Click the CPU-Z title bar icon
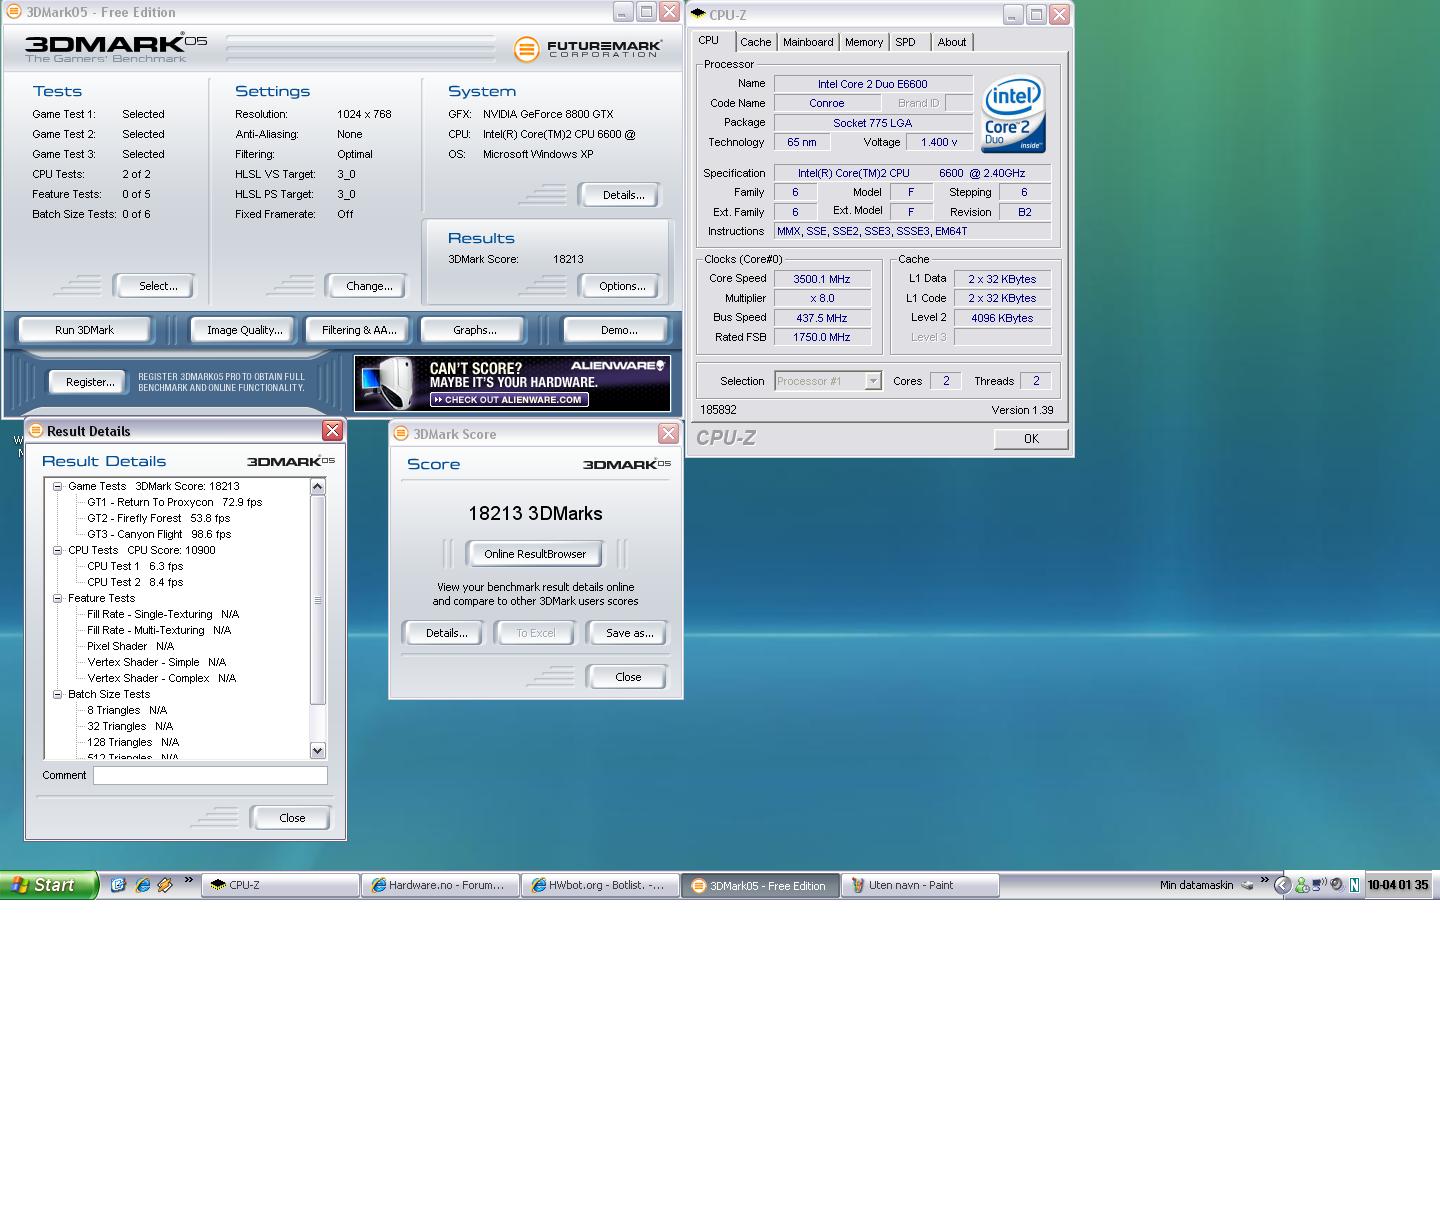This screenshot has width=1440, height=1224. tap(698, 14)
